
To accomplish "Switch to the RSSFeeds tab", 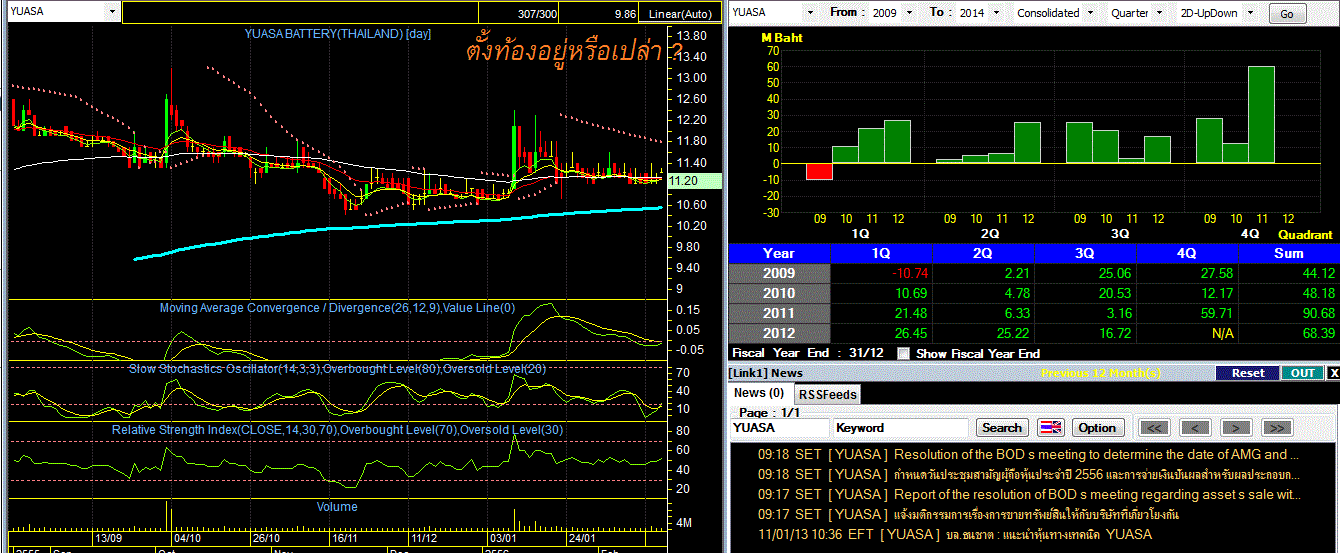I will pyautogui.click(x=827, y=394).
